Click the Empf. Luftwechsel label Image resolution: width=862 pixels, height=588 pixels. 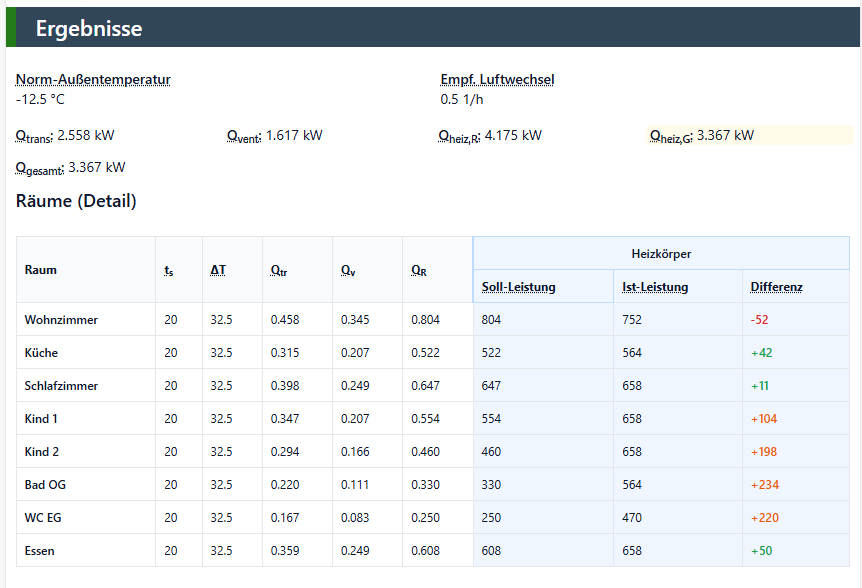click(x=497, y=80)
